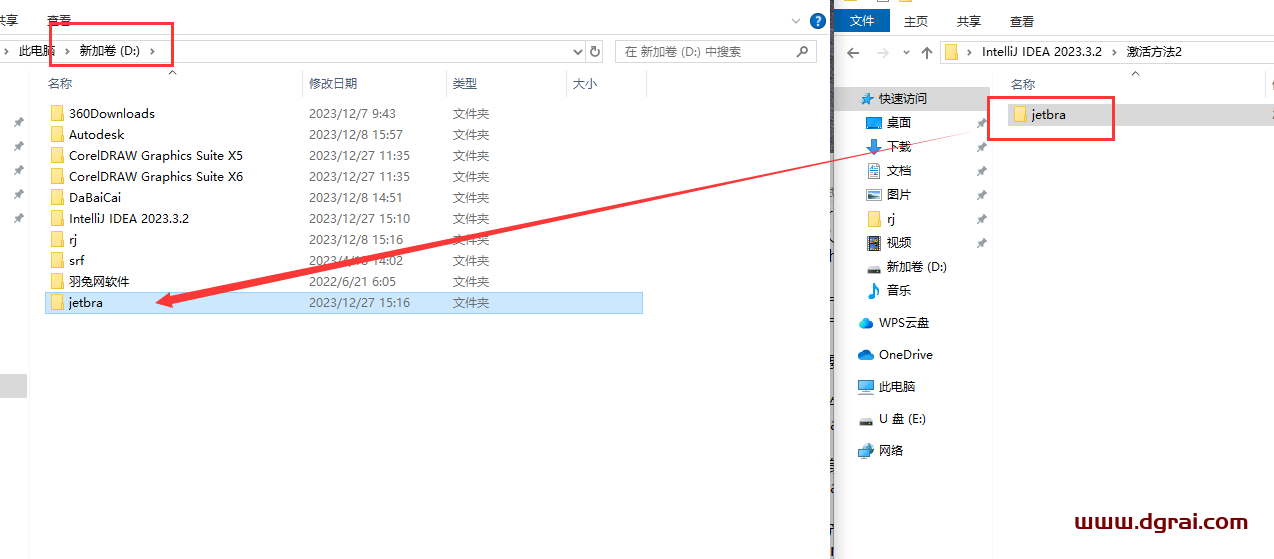
Task: Open 文档 in quick access
Action: click(888, 170)
